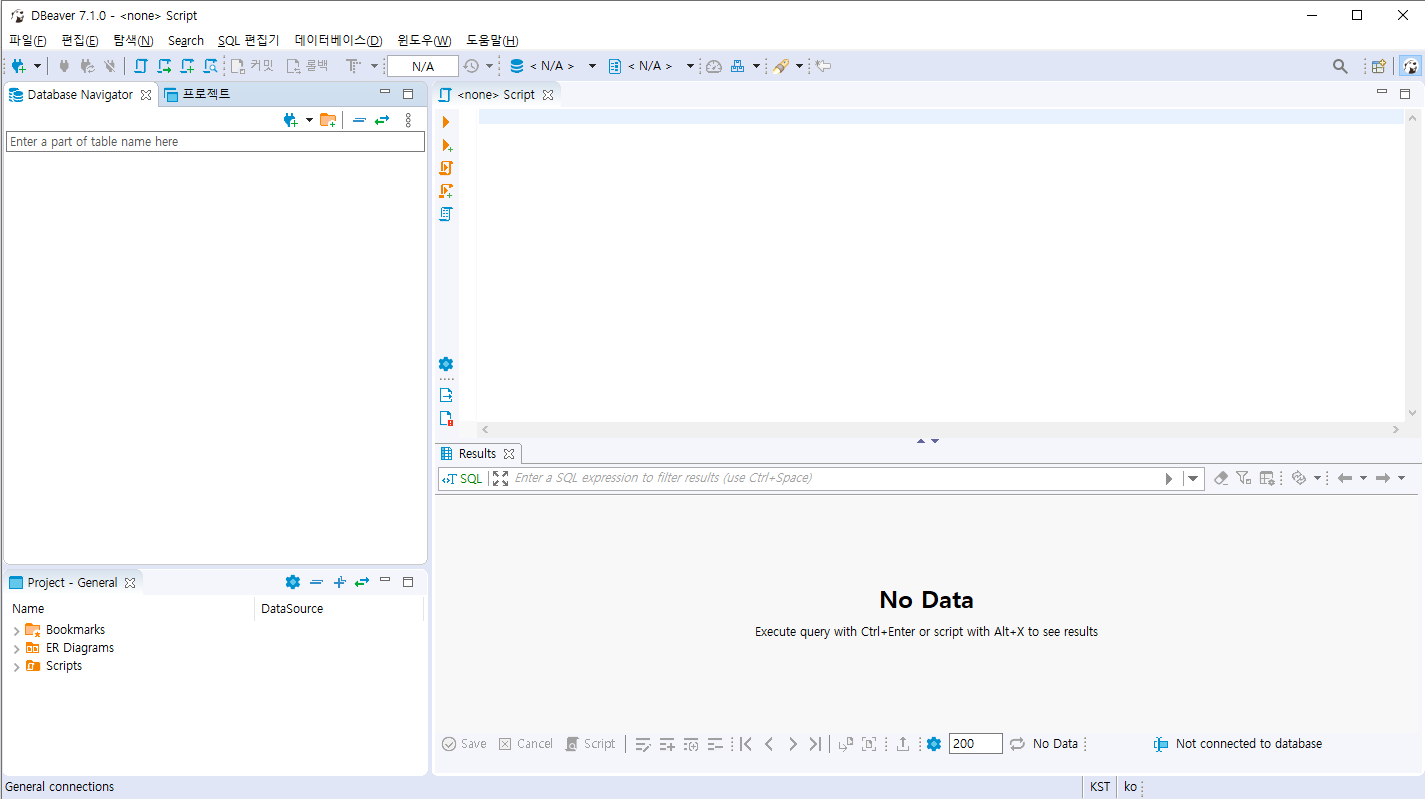Open the transaction mode dropdown arrow
1425x799 pixels.
tap(375, 66)
